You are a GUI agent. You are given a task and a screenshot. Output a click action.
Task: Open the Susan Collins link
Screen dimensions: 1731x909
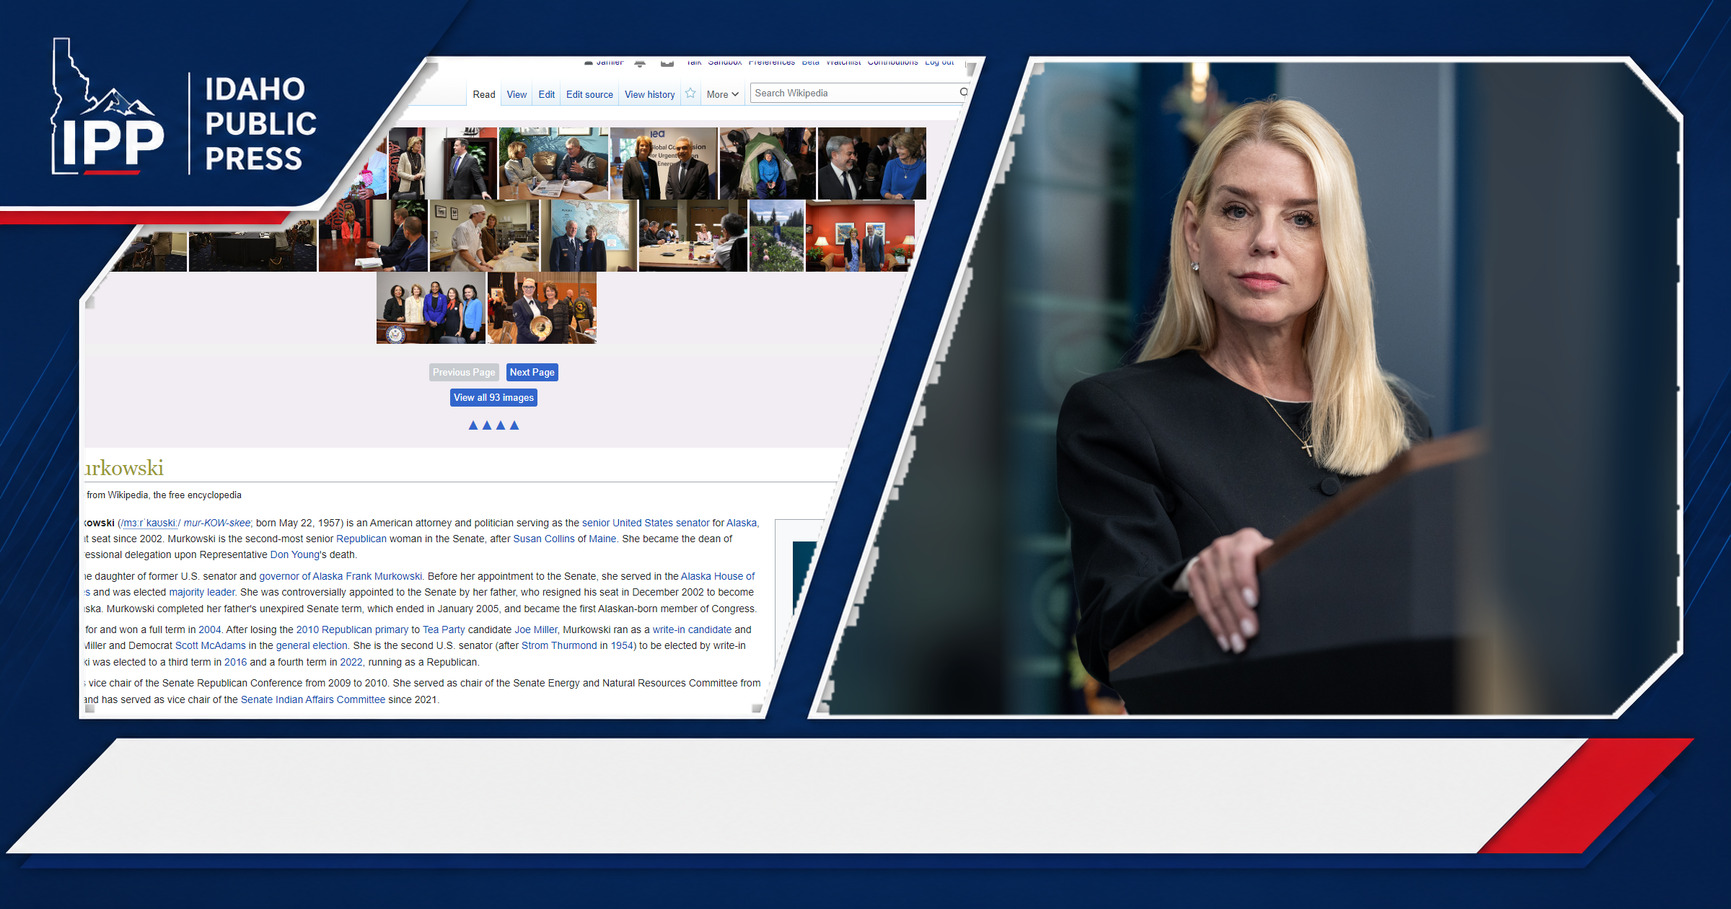(544, 539)
